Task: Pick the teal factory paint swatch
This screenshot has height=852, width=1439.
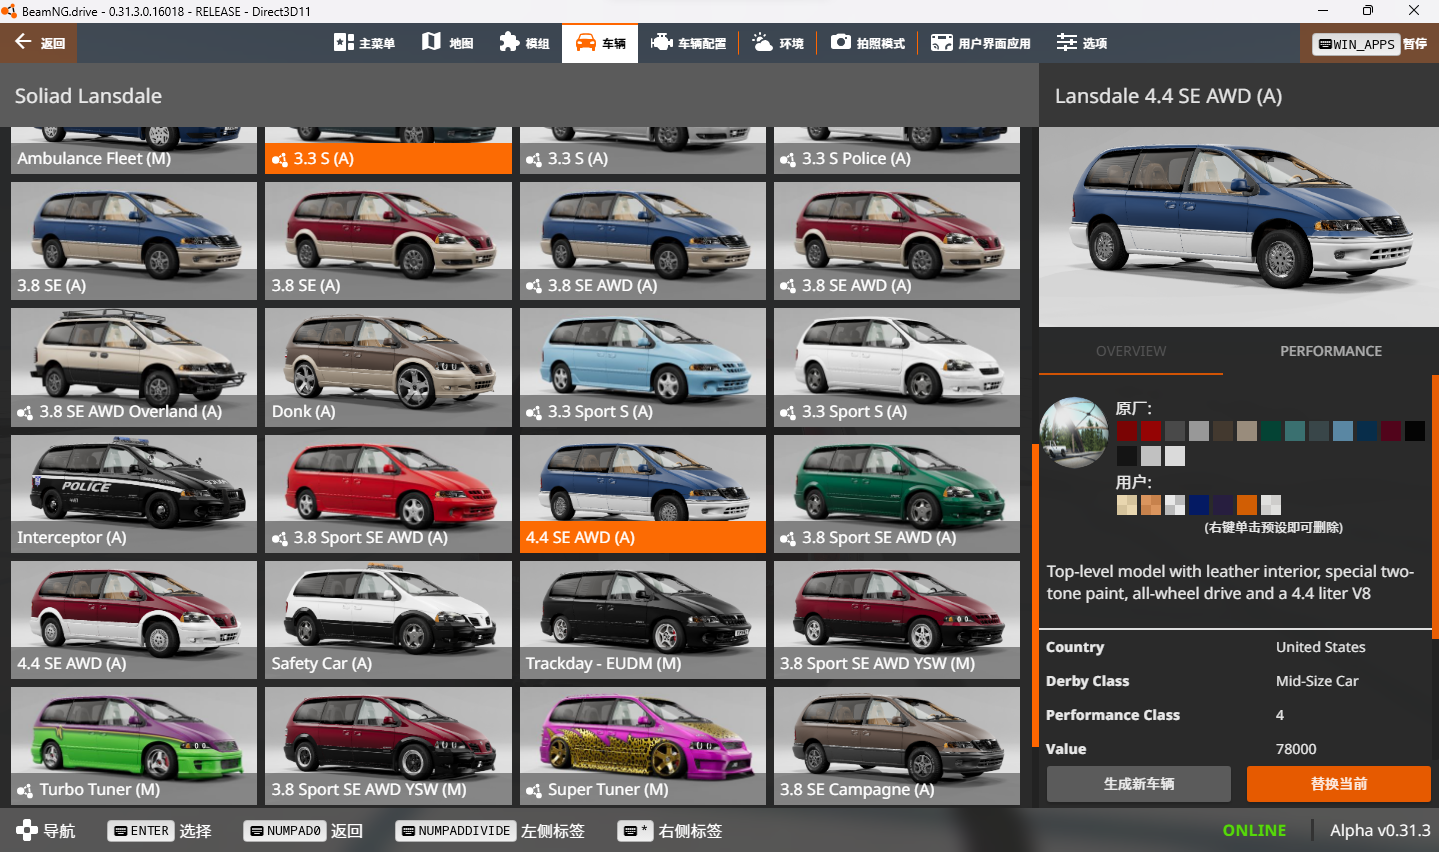Action: pos(1295,431)
